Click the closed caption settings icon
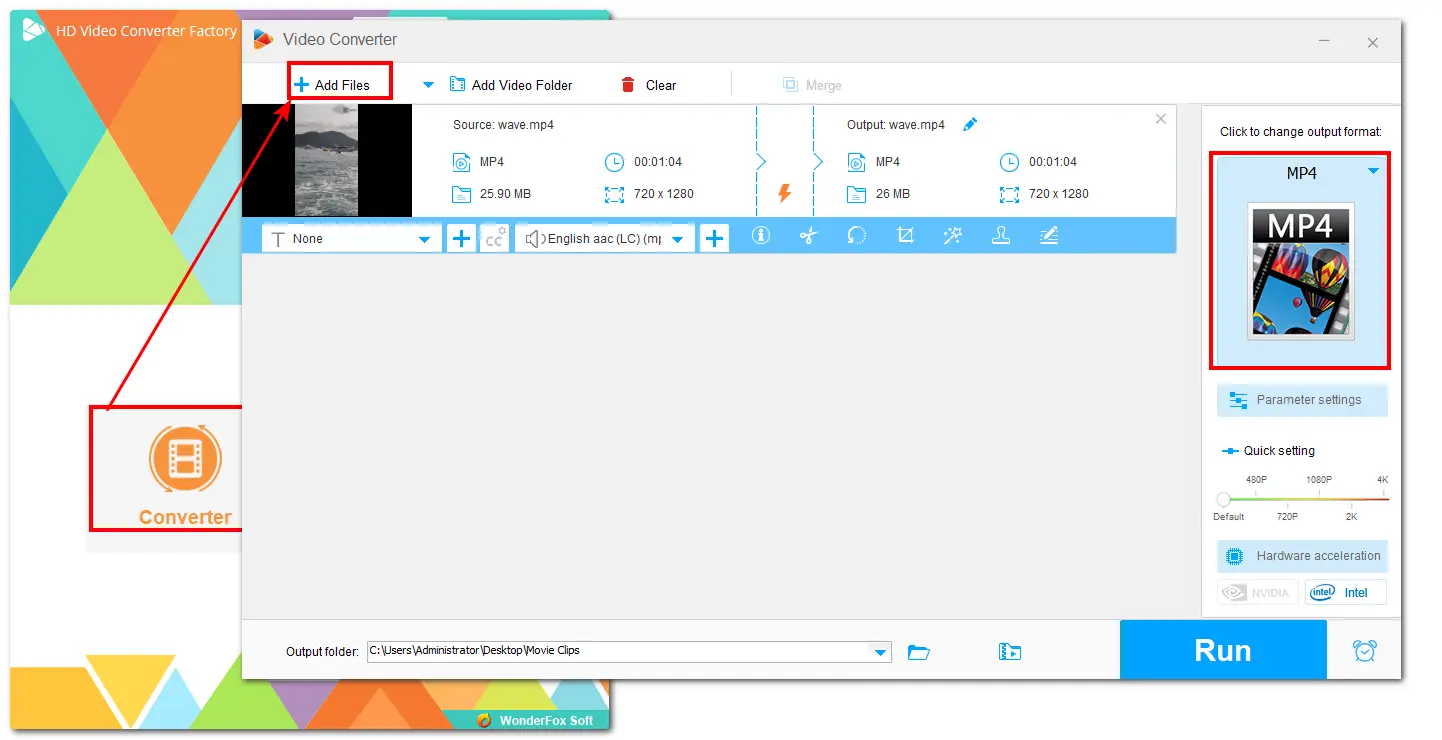 pos(495,239)
